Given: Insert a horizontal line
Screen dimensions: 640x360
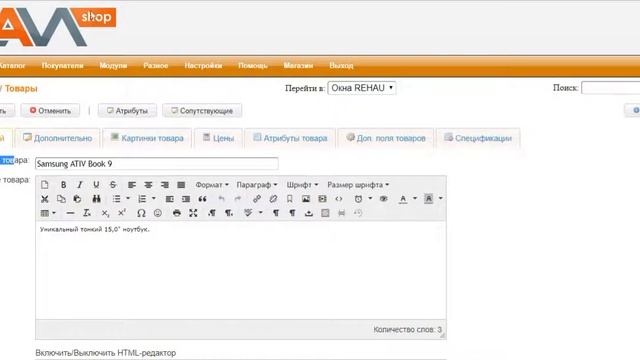Looking at the screenshot, I should pos(70,213).
